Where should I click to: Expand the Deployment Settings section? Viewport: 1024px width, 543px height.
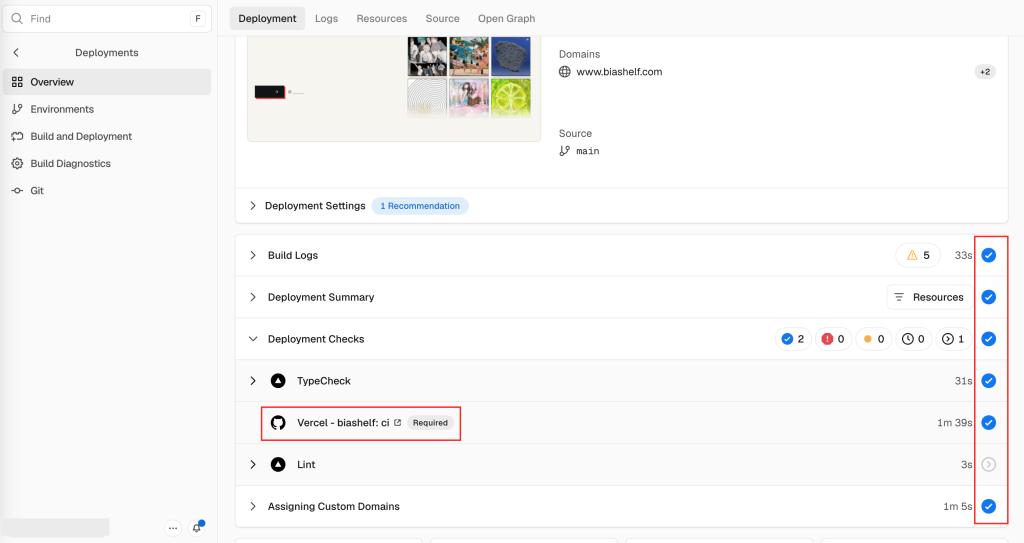pyautogui.click(x=253, y=206)
